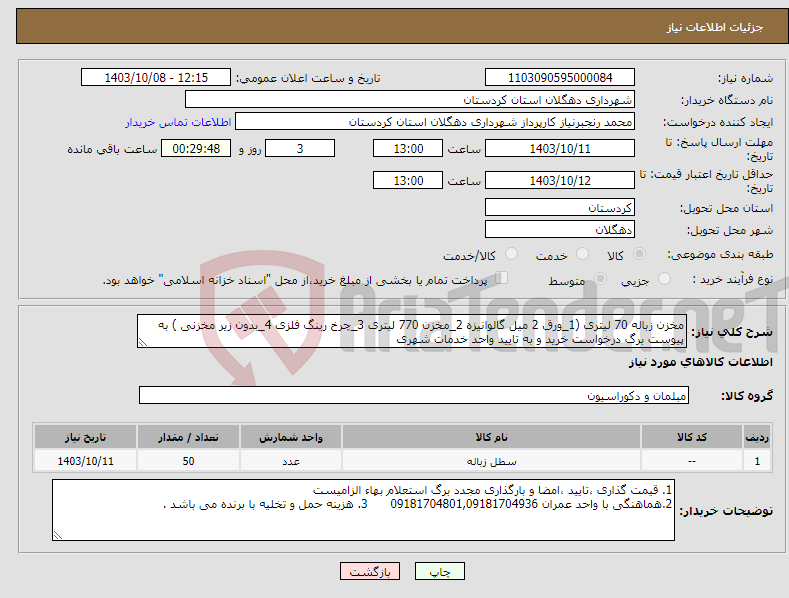Viewport: 789px width, 598px height.
Task: Select the کالا radio button
Action: (639, 254)
